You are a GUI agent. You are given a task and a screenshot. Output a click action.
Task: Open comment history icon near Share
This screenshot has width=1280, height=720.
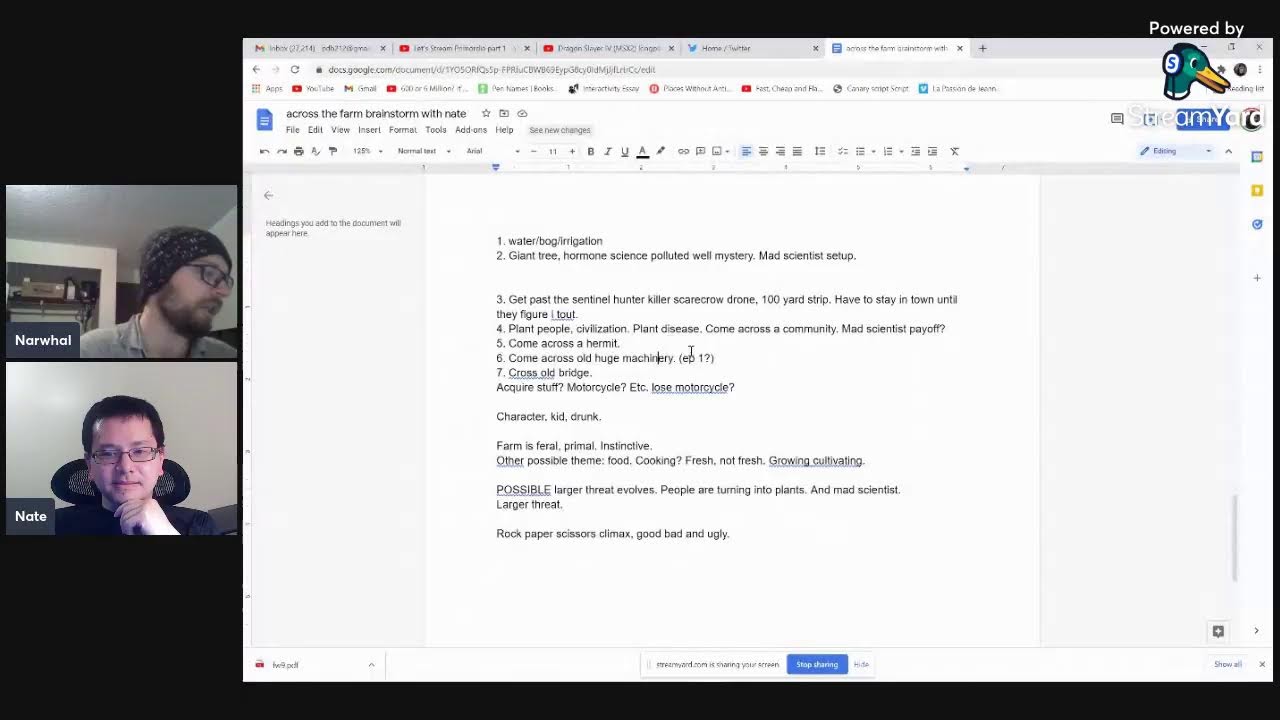(1117, 119)
